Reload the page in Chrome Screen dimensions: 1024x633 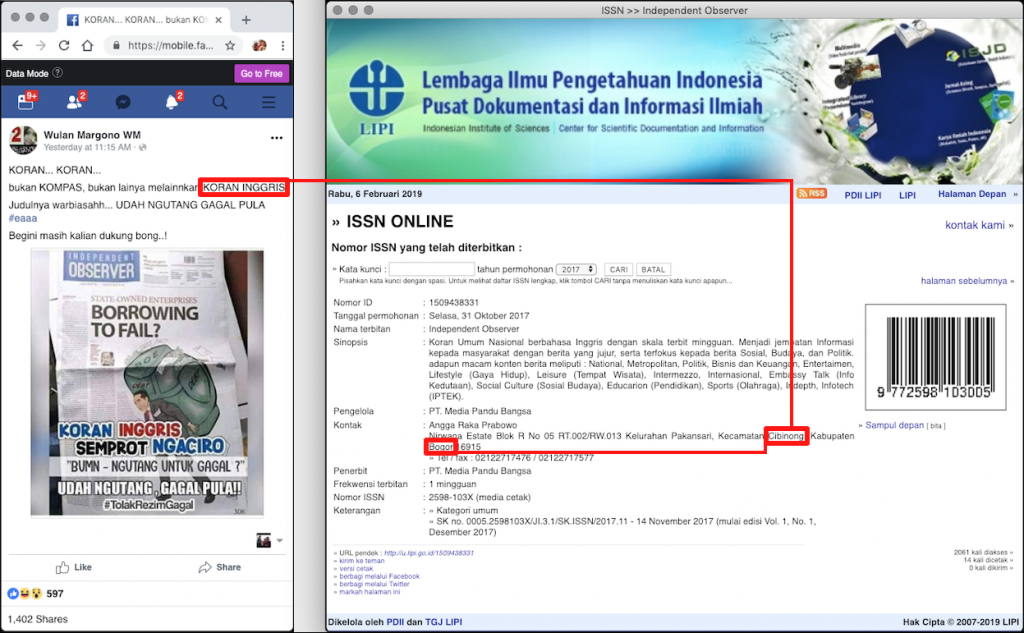pos(64,46)
